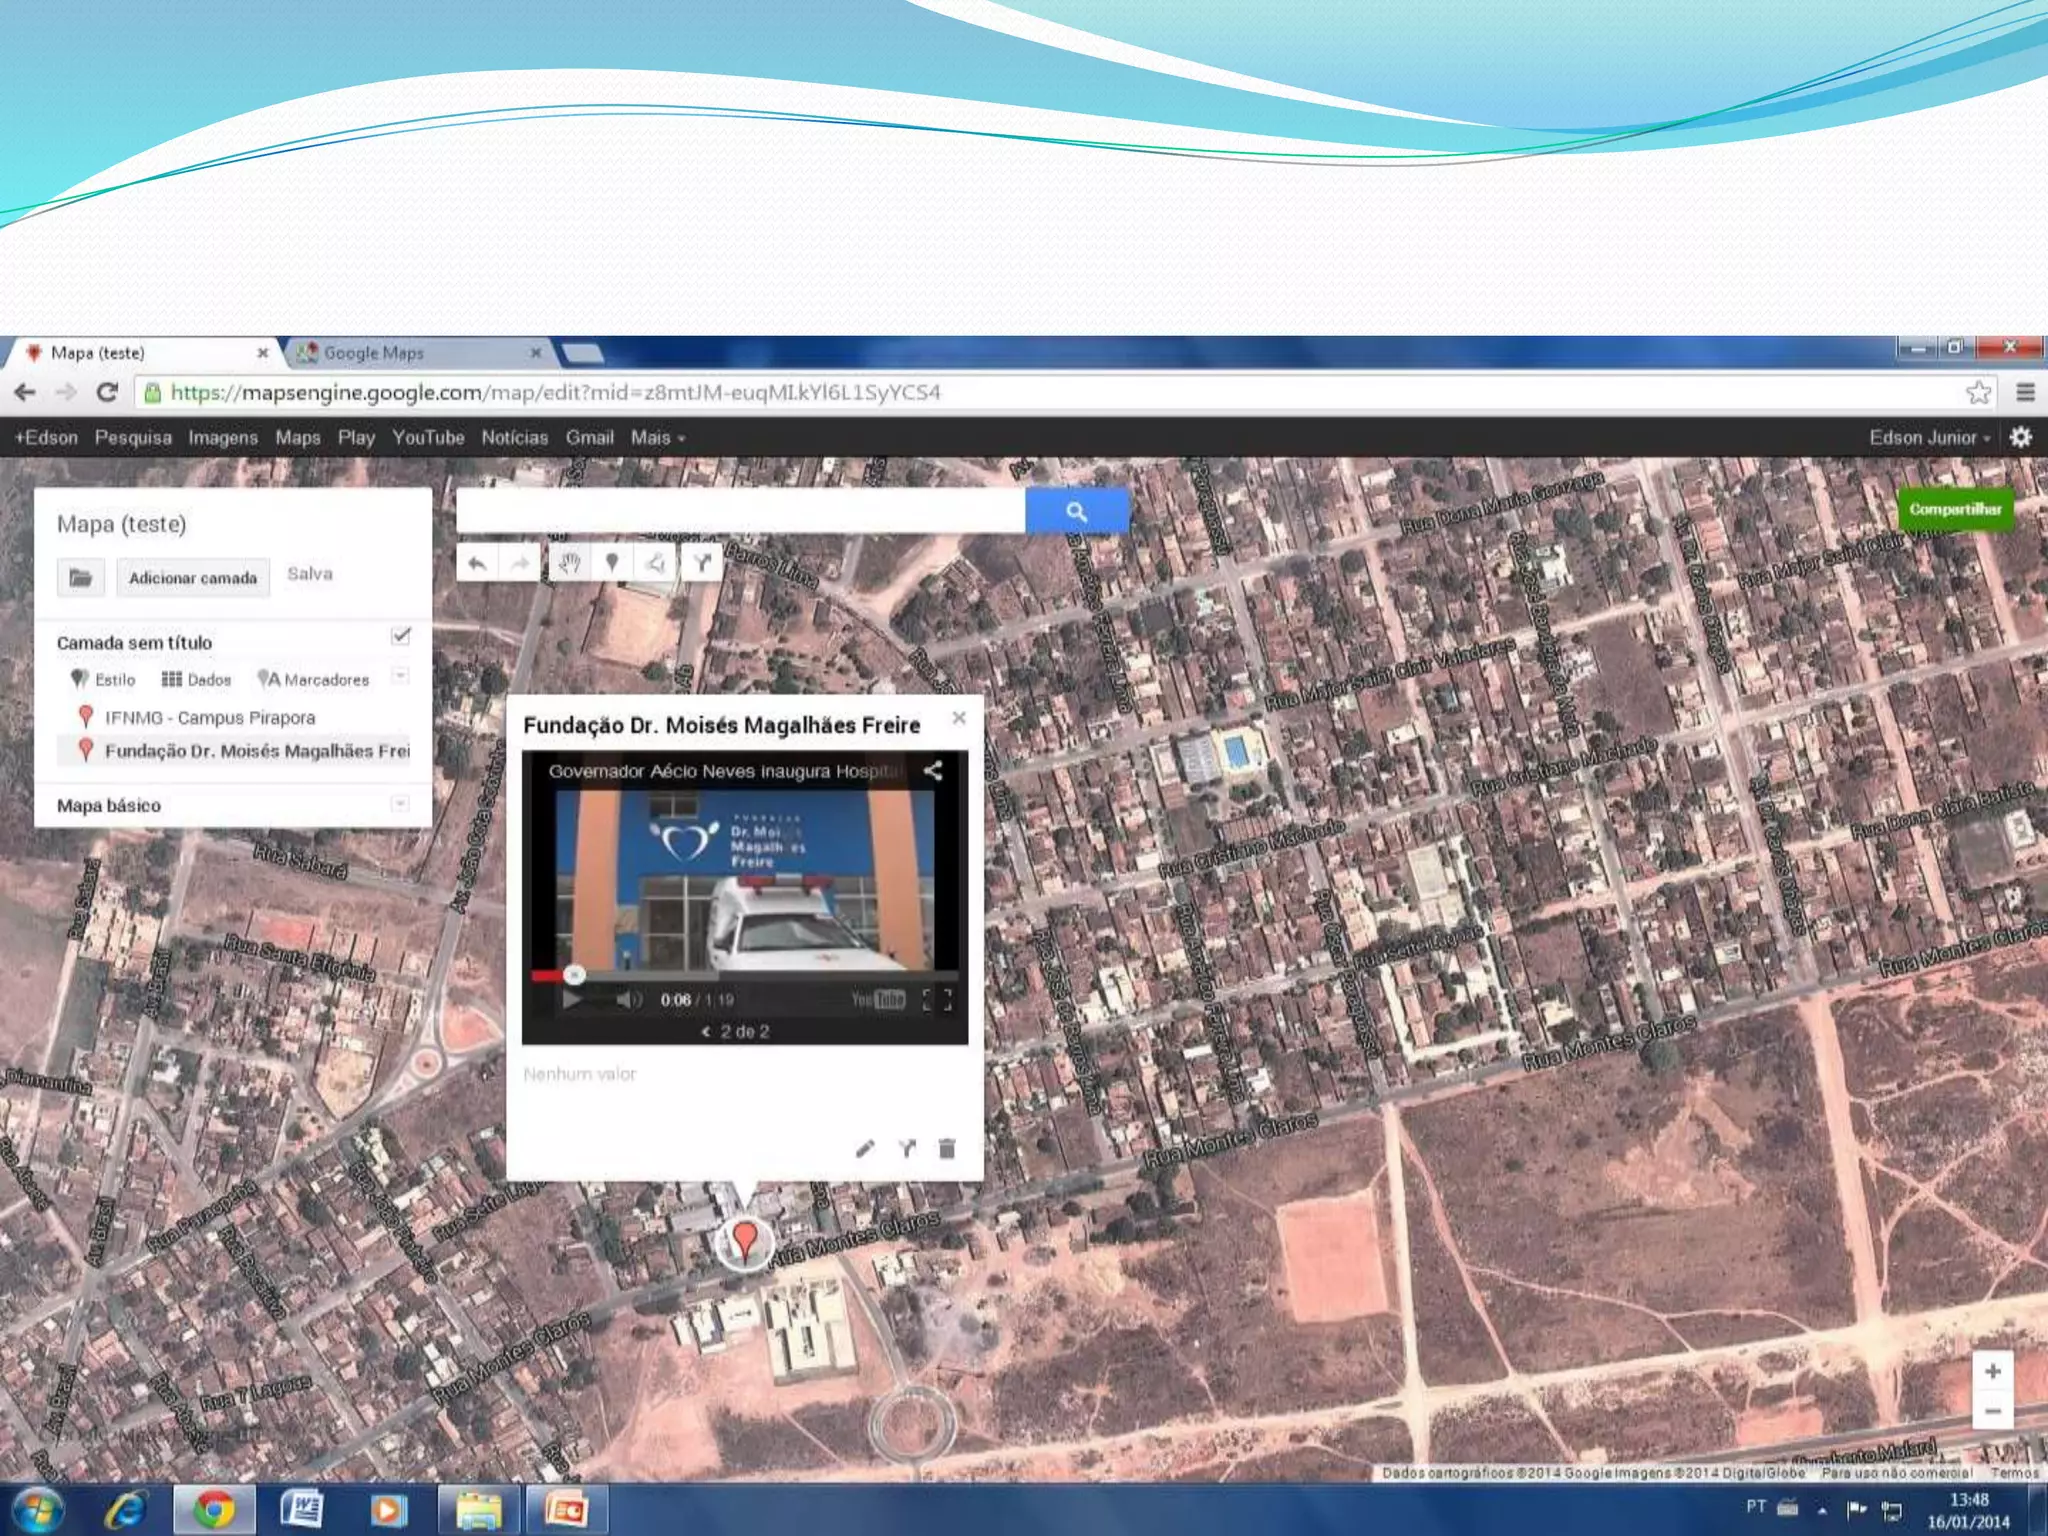Uncheck the Camada sem título layer checkbox

[401, 636]
